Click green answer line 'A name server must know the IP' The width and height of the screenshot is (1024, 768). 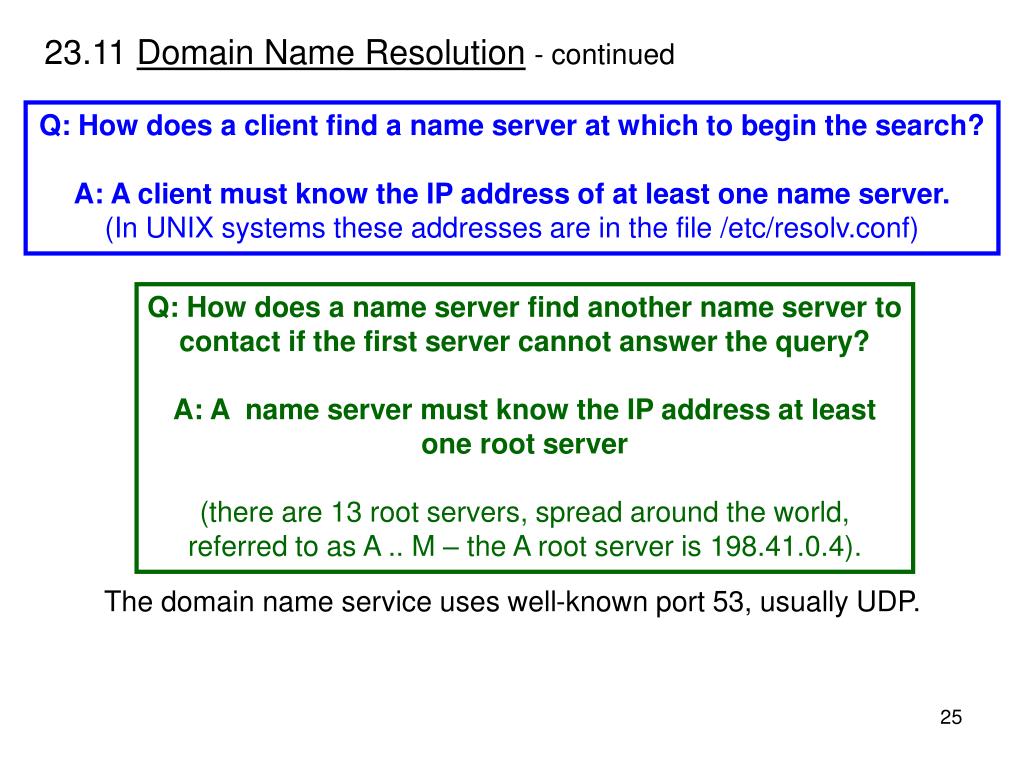click(524, 410)
